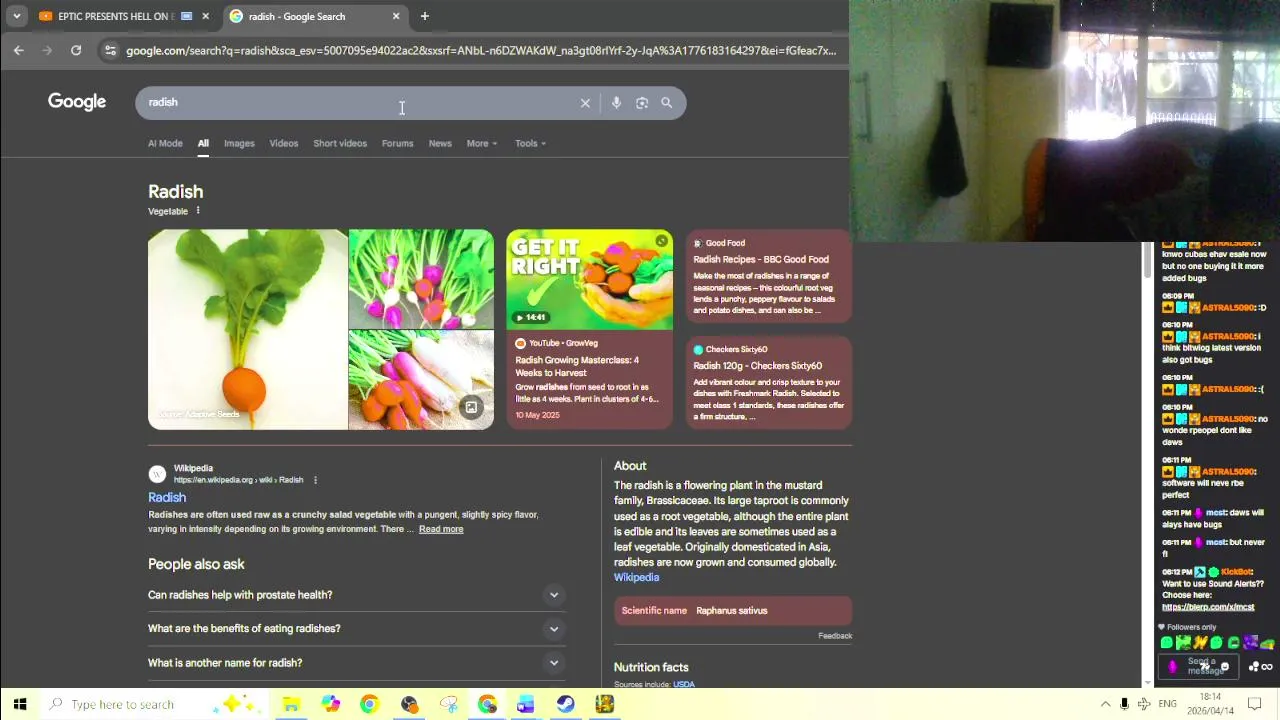Open image gallery icon on radish photos
This screenshot has width=1280, height=720.
471,407
